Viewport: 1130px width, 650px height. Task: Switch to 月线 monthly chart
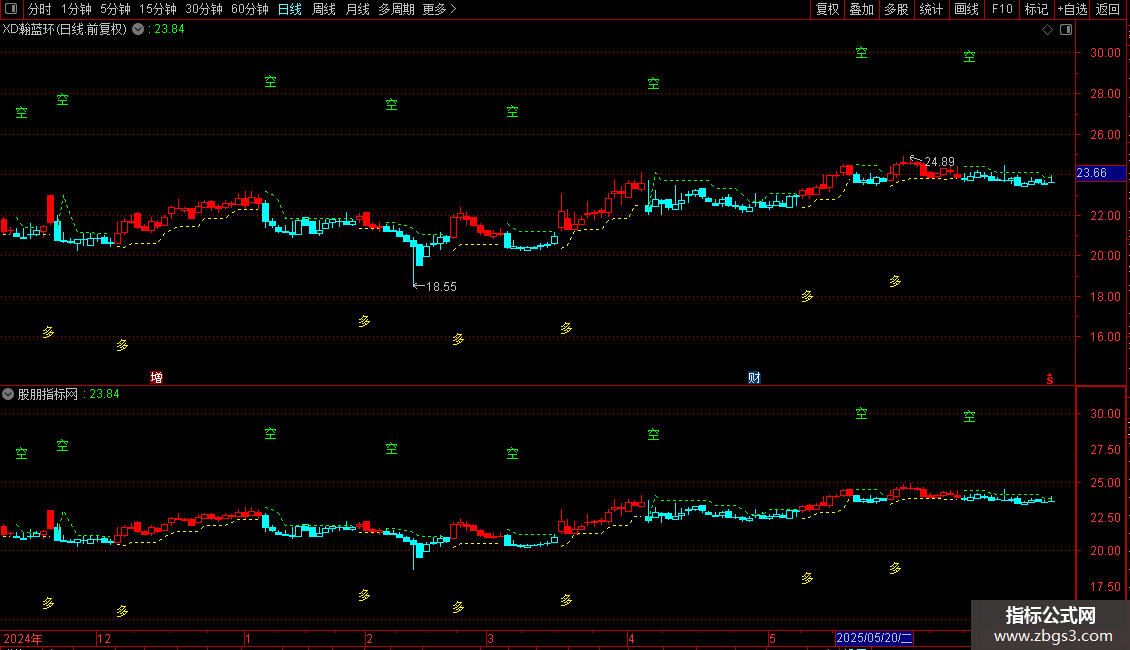[357, 9]
